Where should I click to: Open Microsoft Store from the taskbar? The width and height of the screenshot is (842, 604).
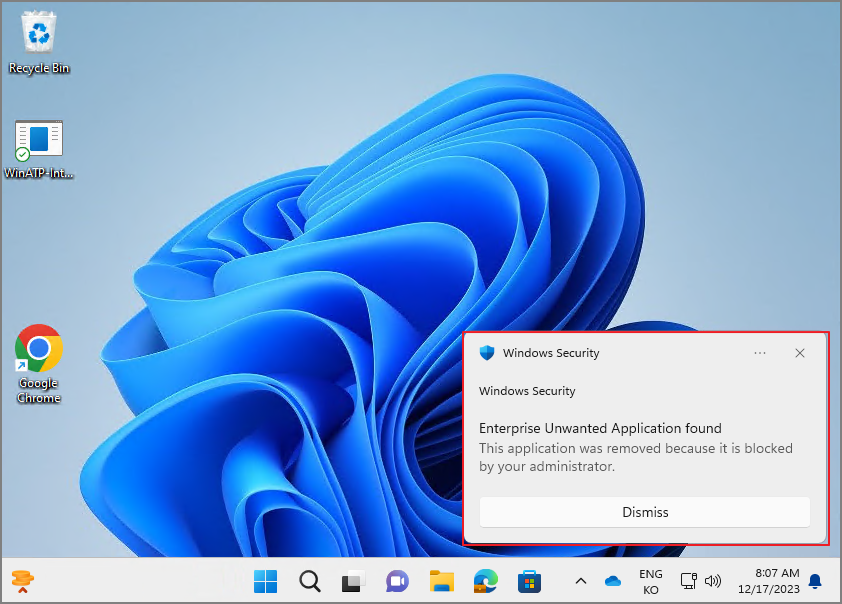coord(529,581)
